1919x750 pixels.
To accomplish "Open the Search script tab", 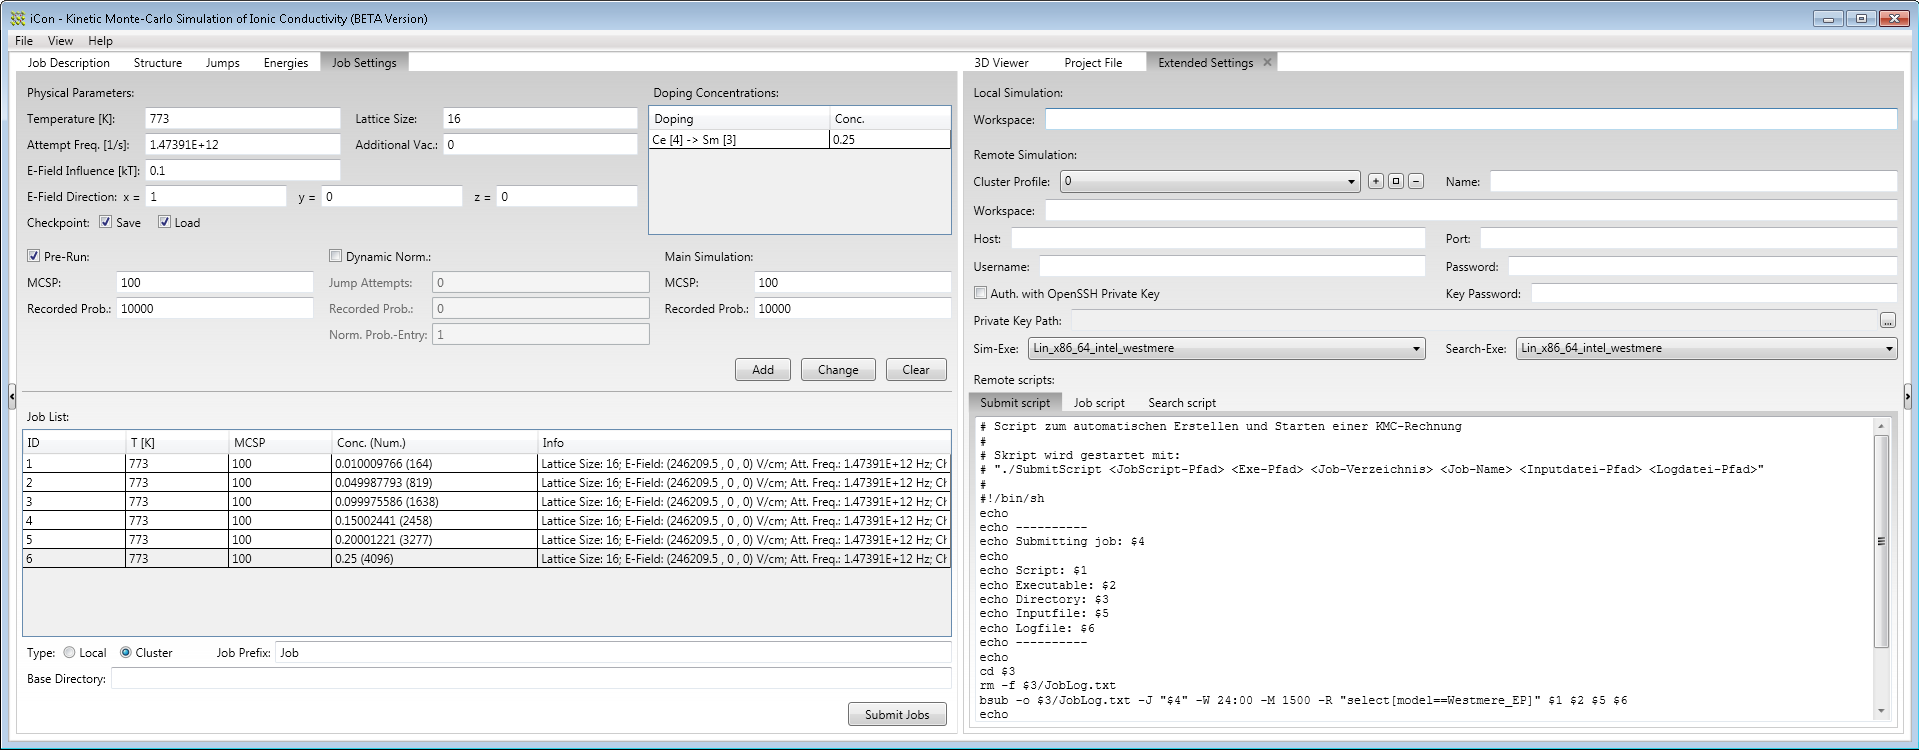I will 1182,402.
